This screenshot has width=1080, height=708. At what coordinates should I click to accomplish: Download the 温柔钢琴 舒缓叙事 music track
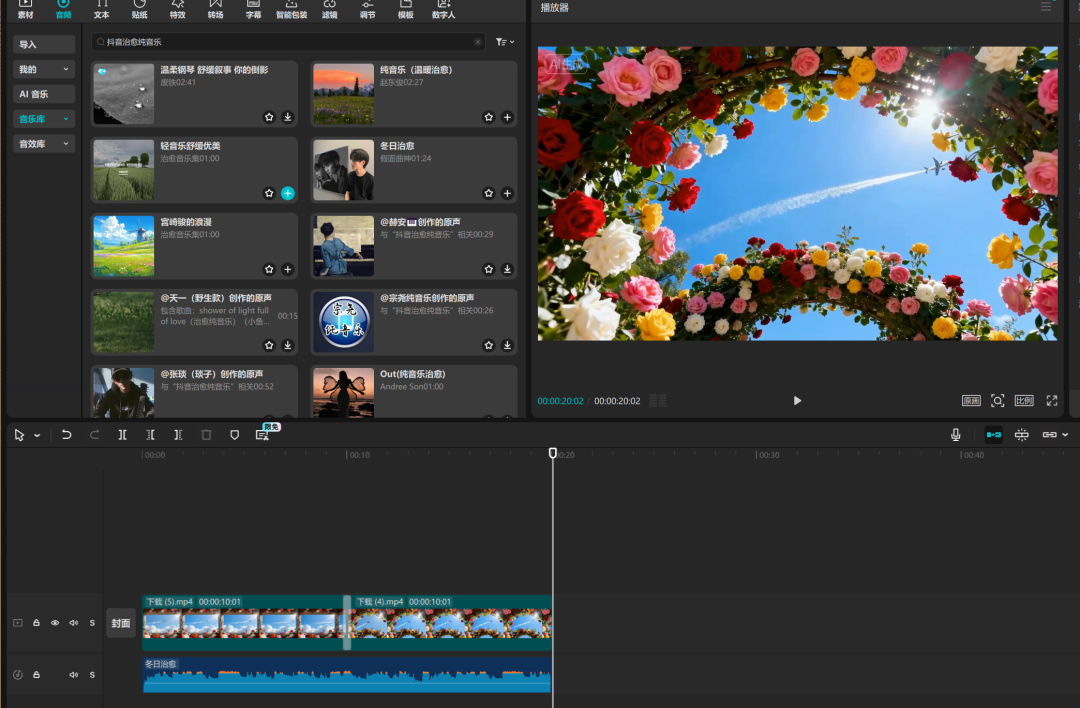point(288,117)
